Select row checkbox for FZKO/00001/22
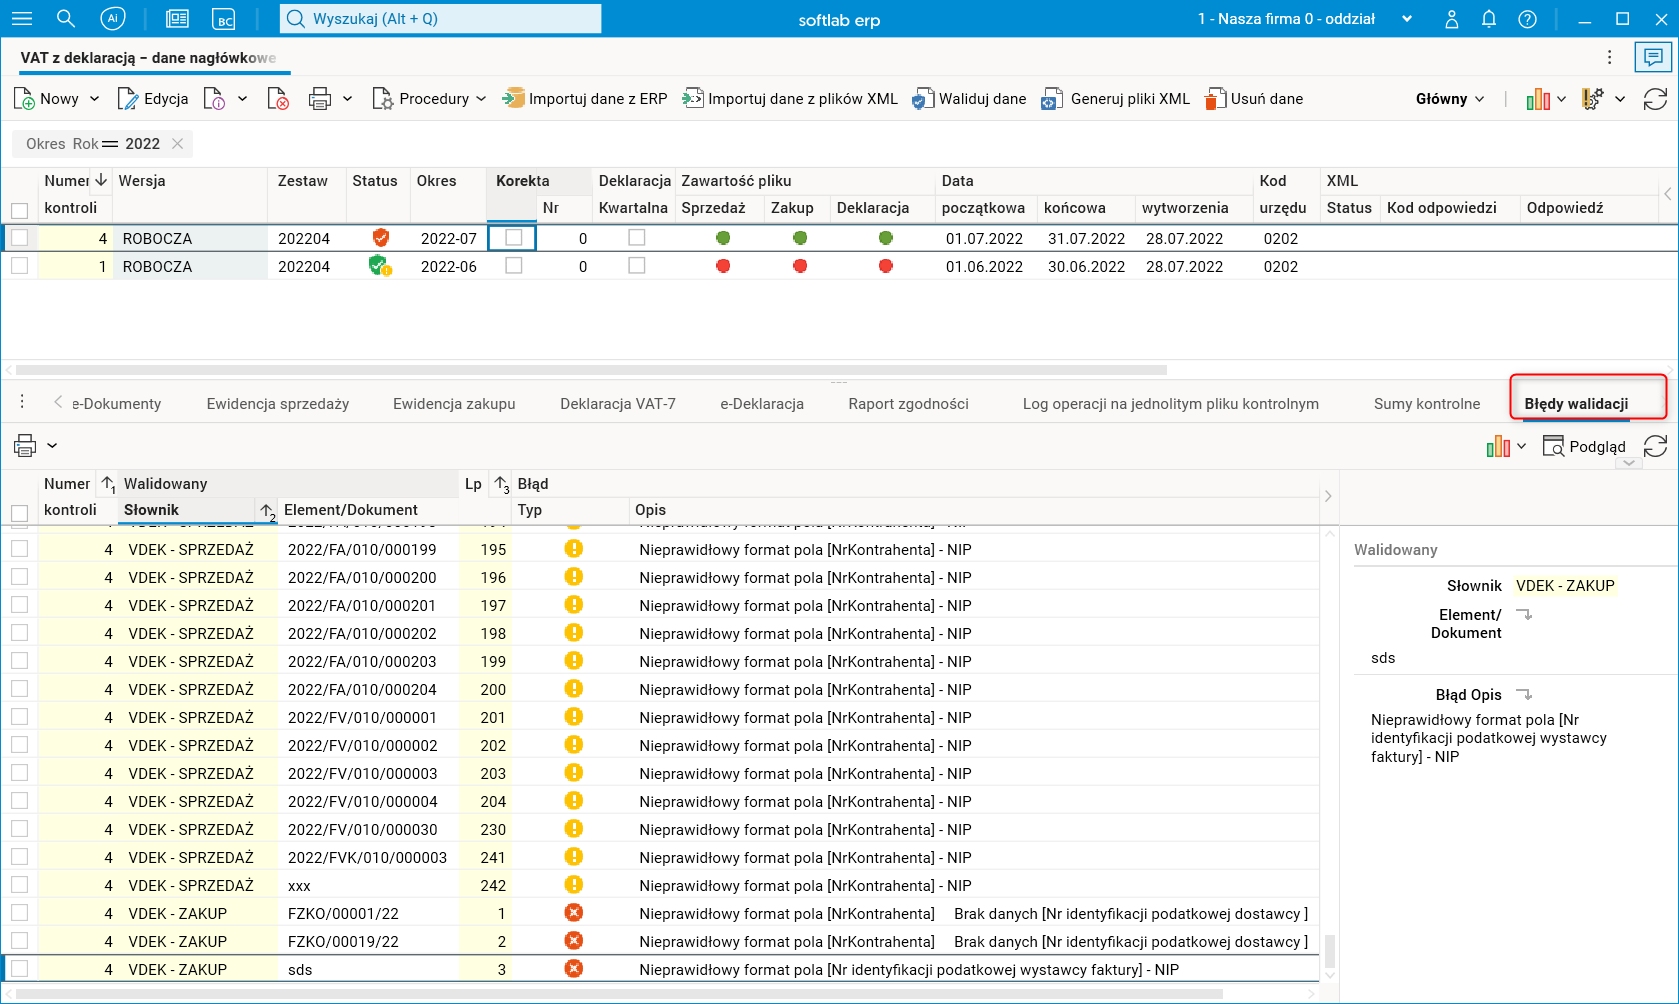Screen dimensions: 1679x1004 (20, 913)
